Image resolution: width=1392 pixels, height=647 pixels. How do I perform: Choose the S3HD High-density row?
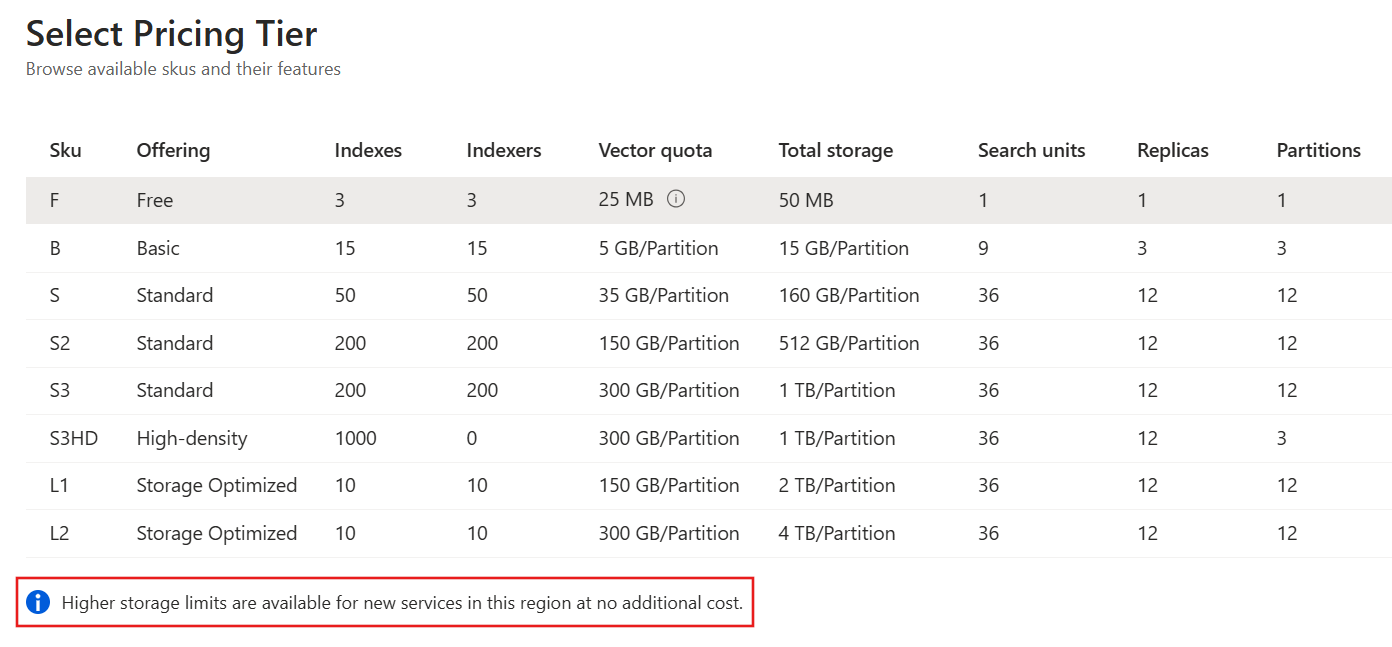(191, 438)
